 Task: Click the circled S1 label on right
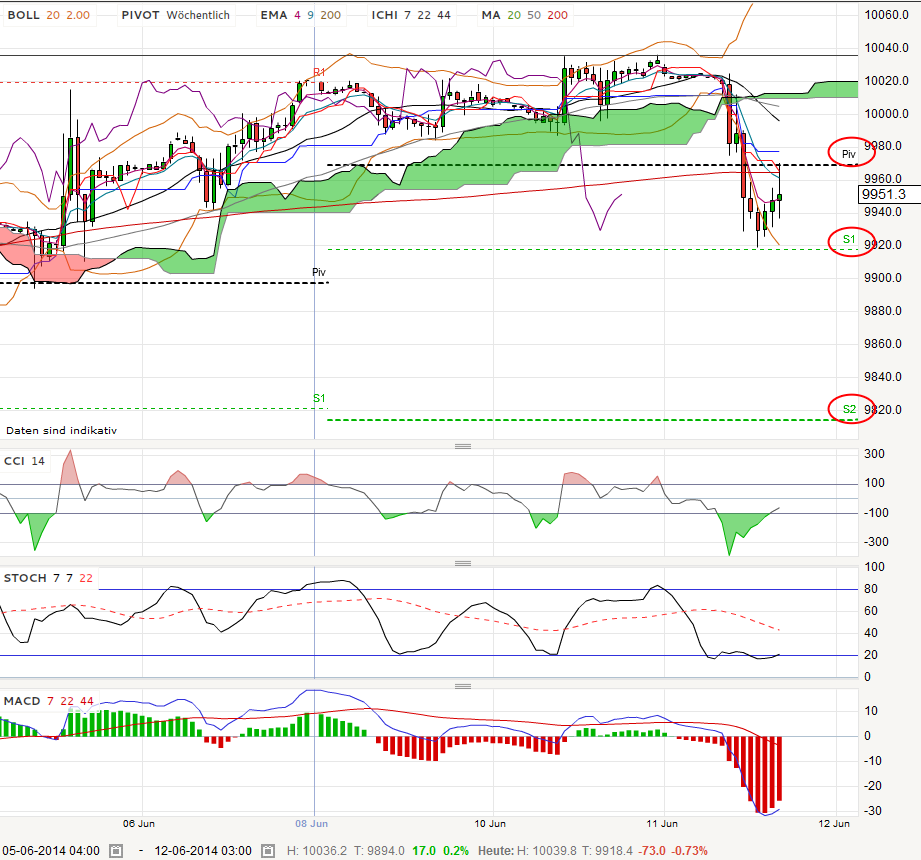(849, 239)
